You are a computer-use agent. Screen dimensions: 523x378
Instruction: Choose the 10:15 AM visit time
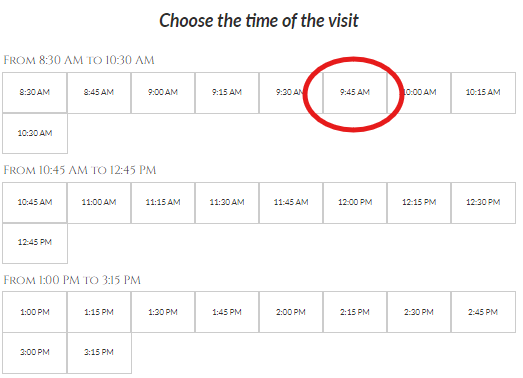coord(483,92)
